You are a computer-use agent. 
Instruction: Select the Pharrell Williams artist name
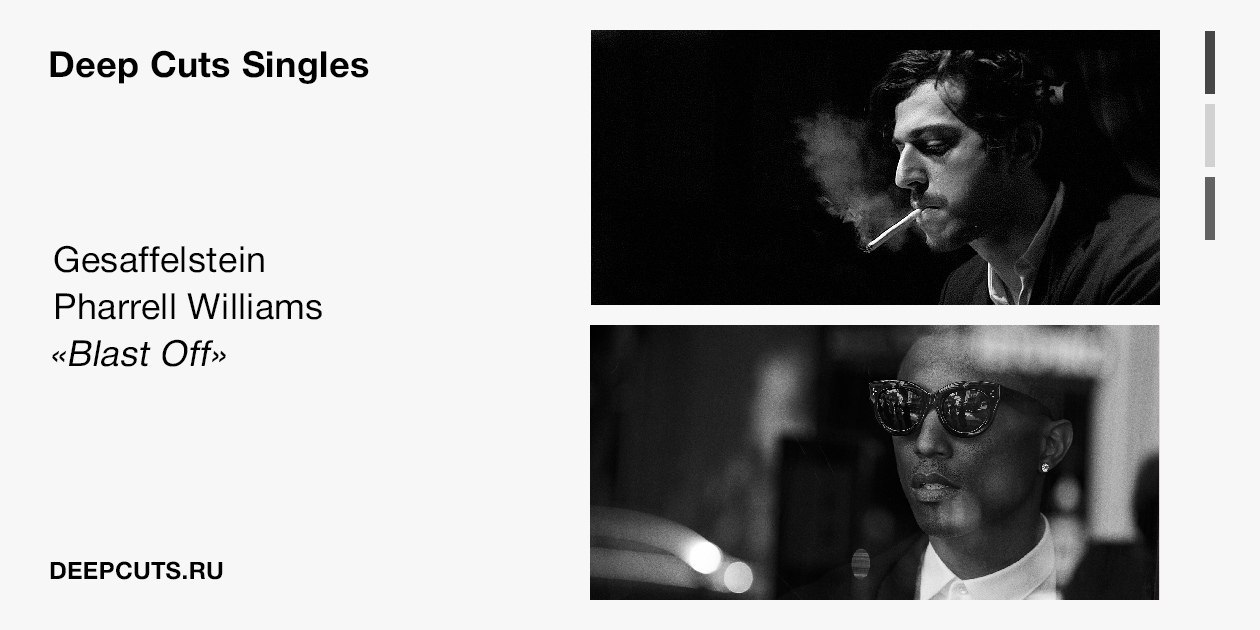(x=188, y=306)
